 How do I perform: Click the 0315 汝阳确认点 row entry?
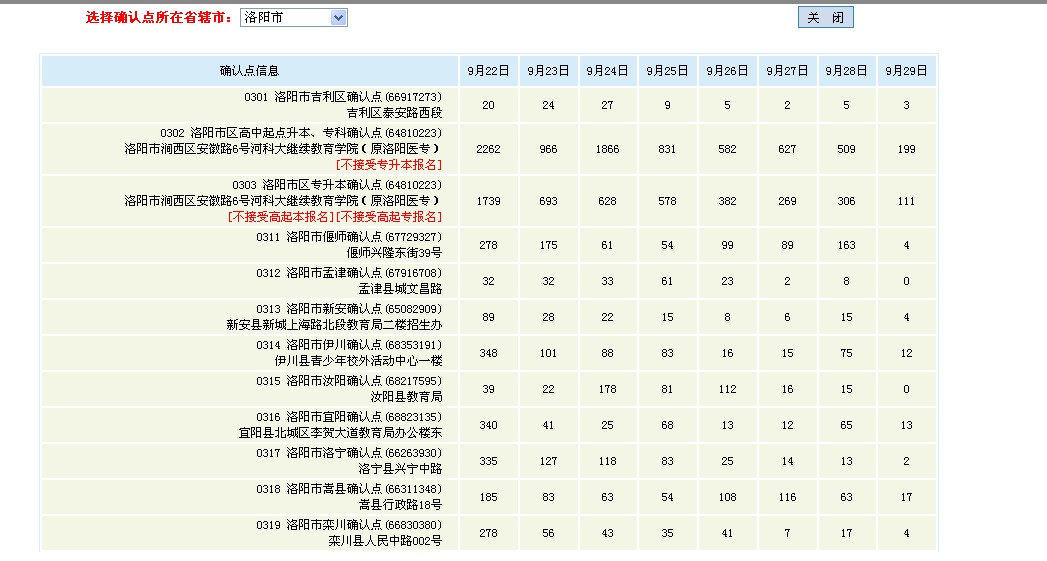349,381
